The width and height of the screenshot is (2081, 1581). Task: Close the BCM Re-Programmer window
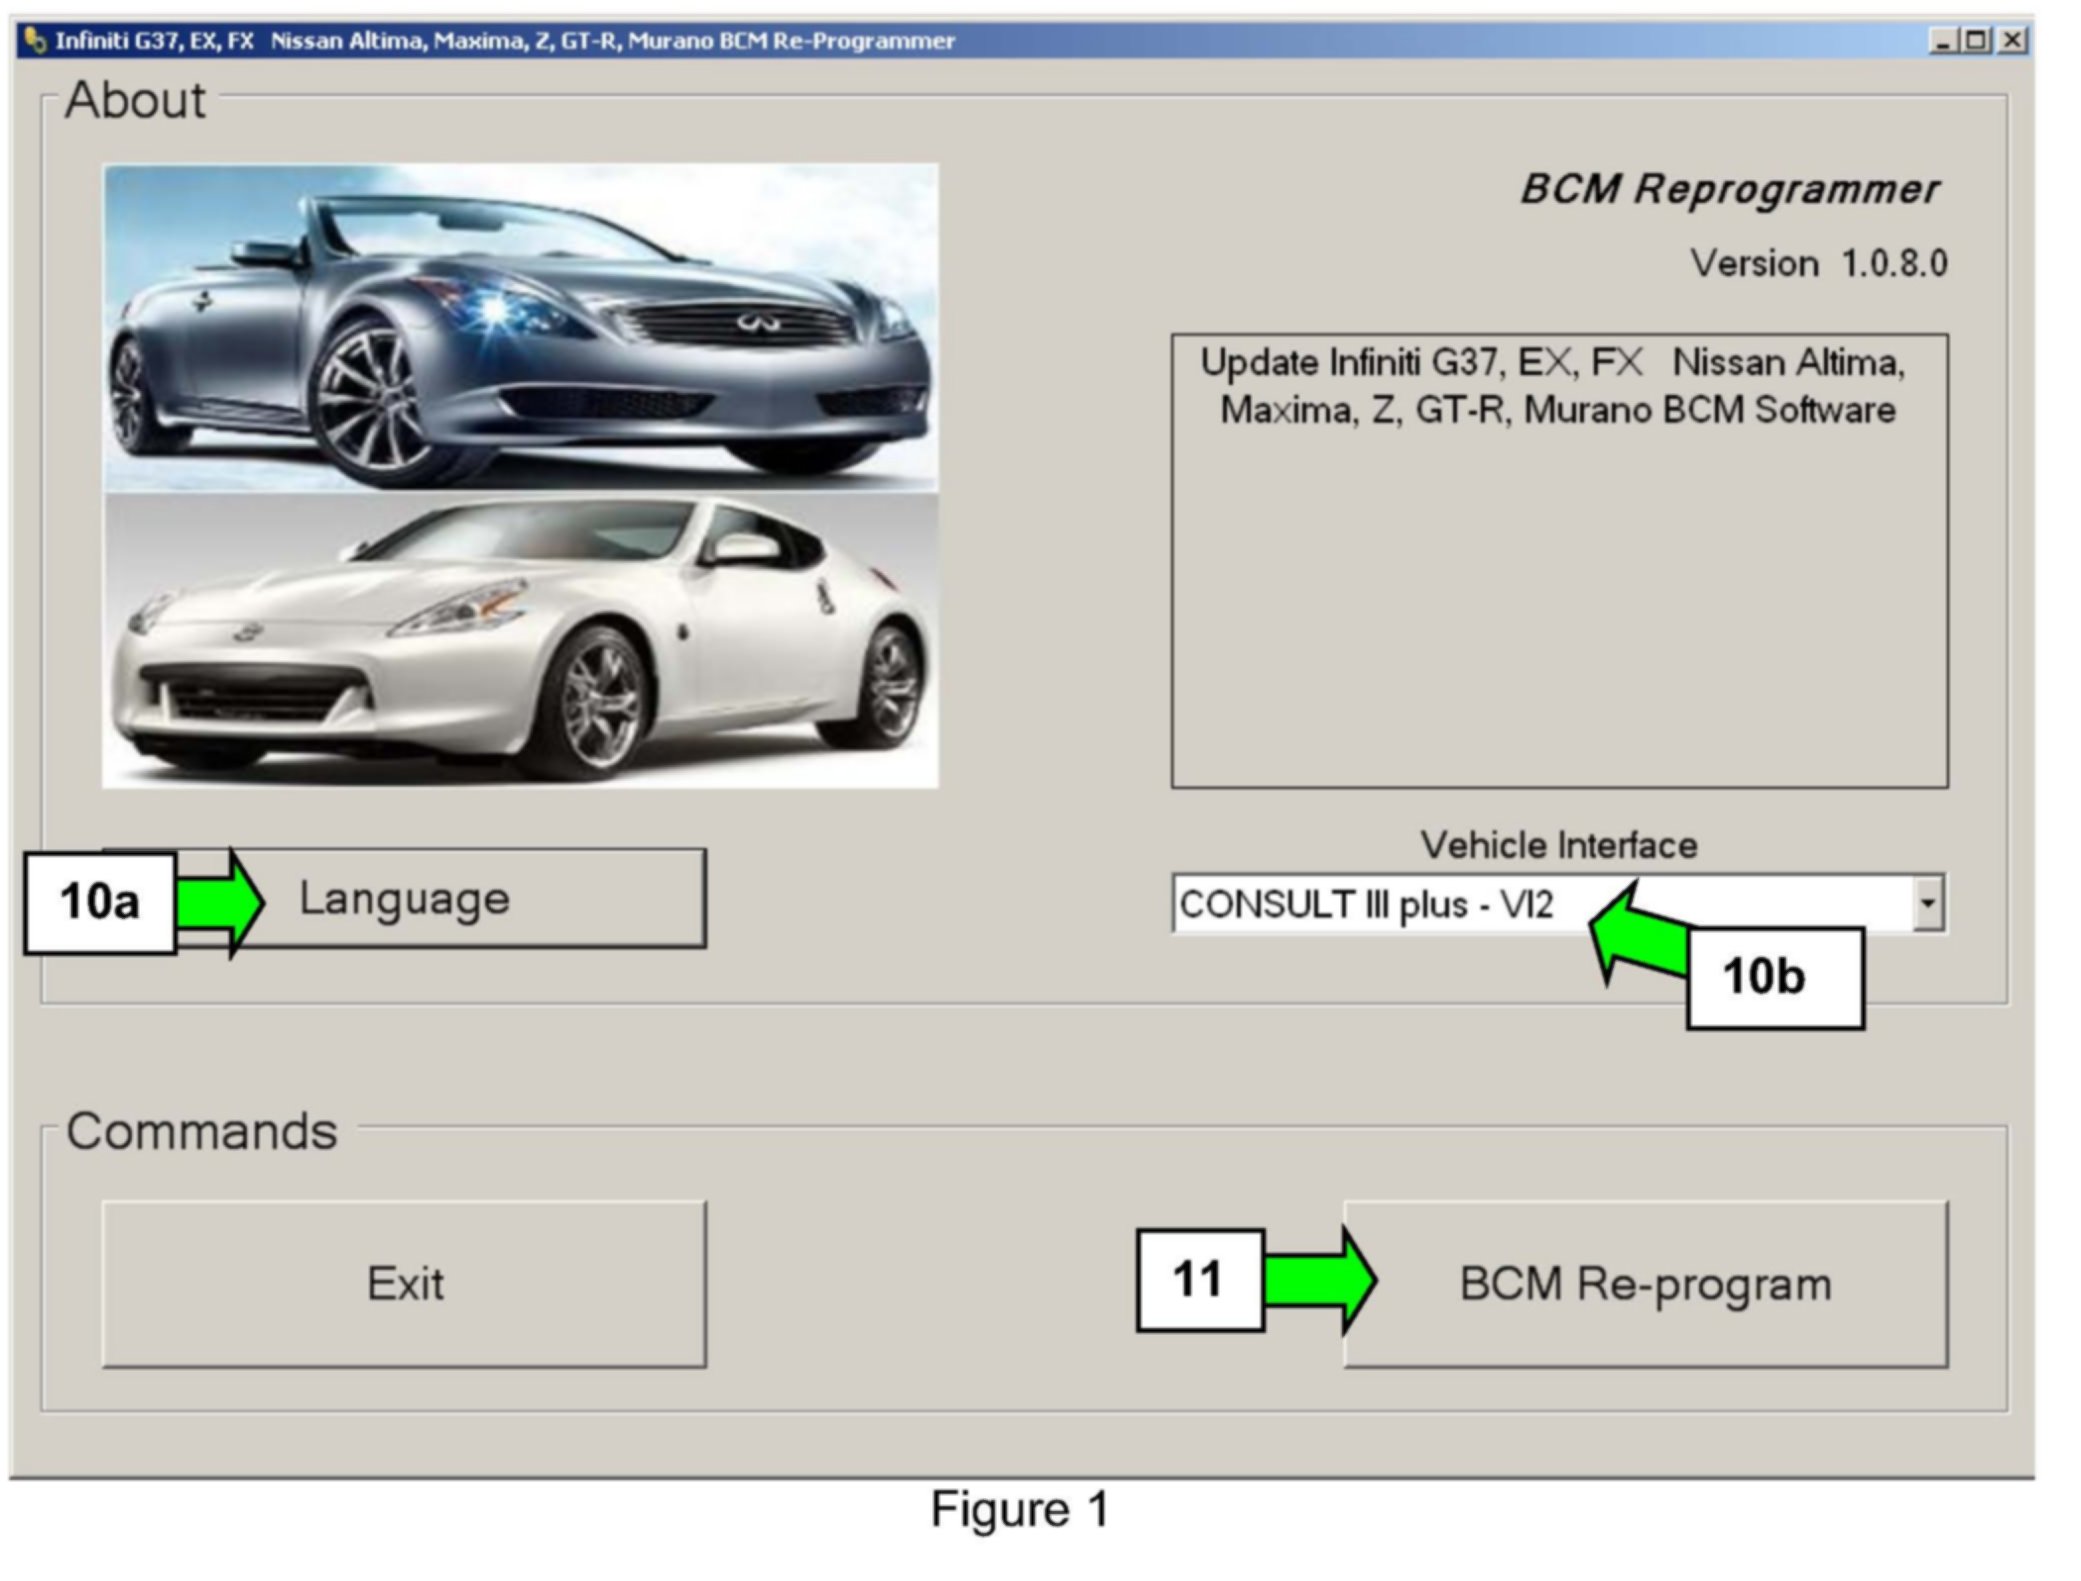point(2011,41)
